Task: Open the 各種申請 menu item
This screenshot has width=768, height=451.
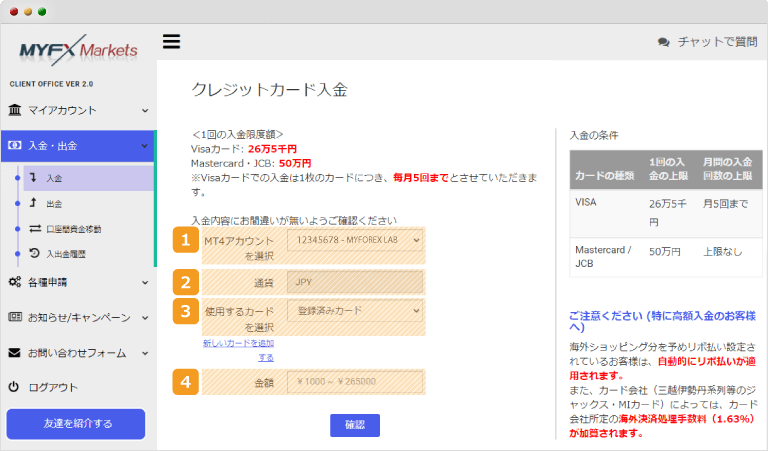Action: pos(78,283)
